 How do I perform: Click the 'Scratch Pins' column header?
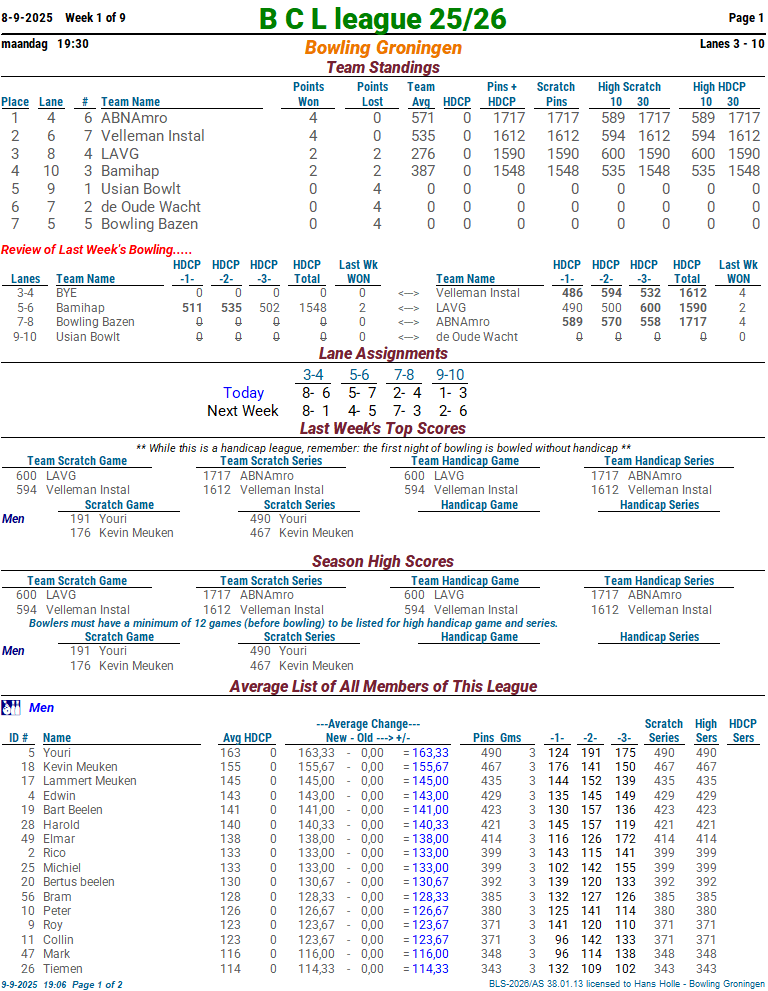point(556,94)
